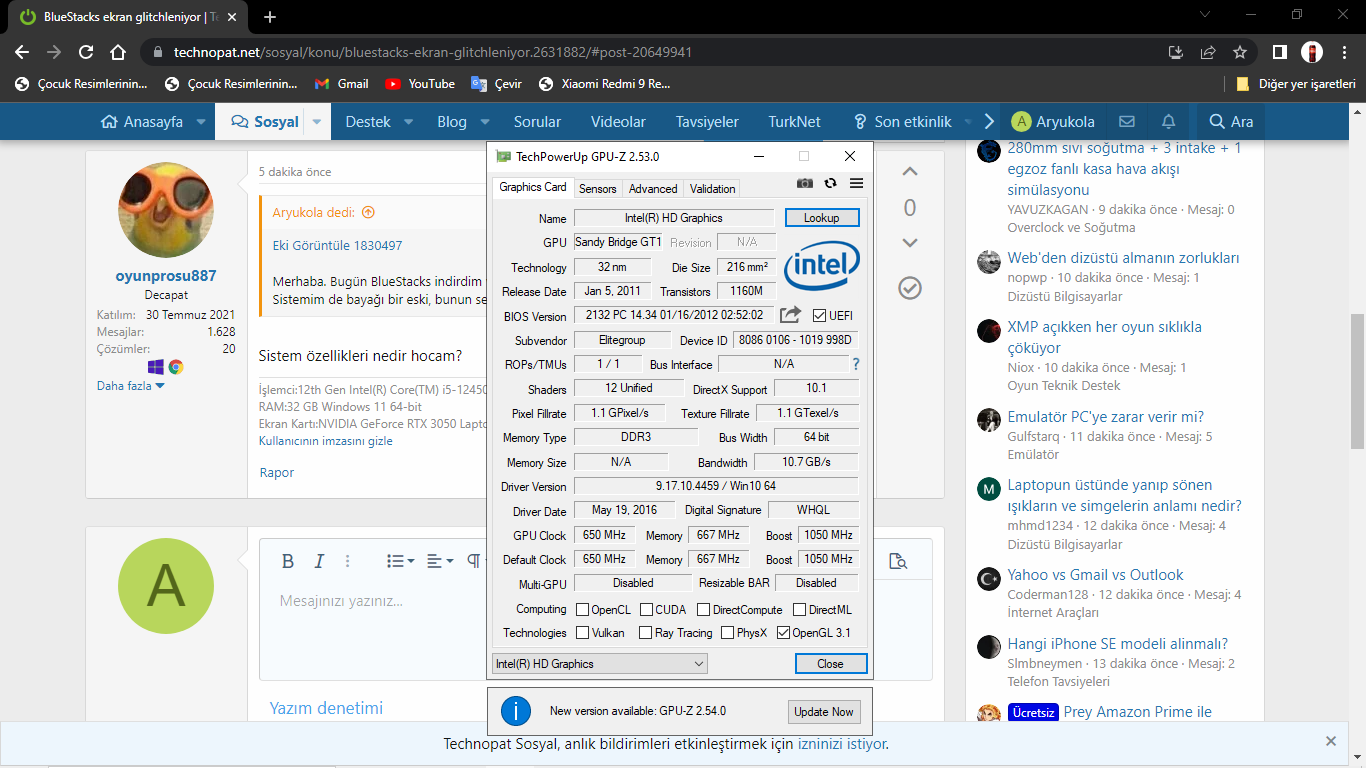This screenshot has width=1366, height=768.
Task: Expand the Sosyal menu arrow
Action: 317,122
